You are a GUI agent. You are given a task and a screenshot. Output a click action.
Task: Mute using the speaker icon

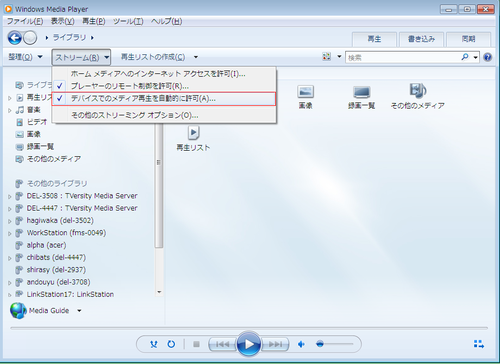pos(301,344)
